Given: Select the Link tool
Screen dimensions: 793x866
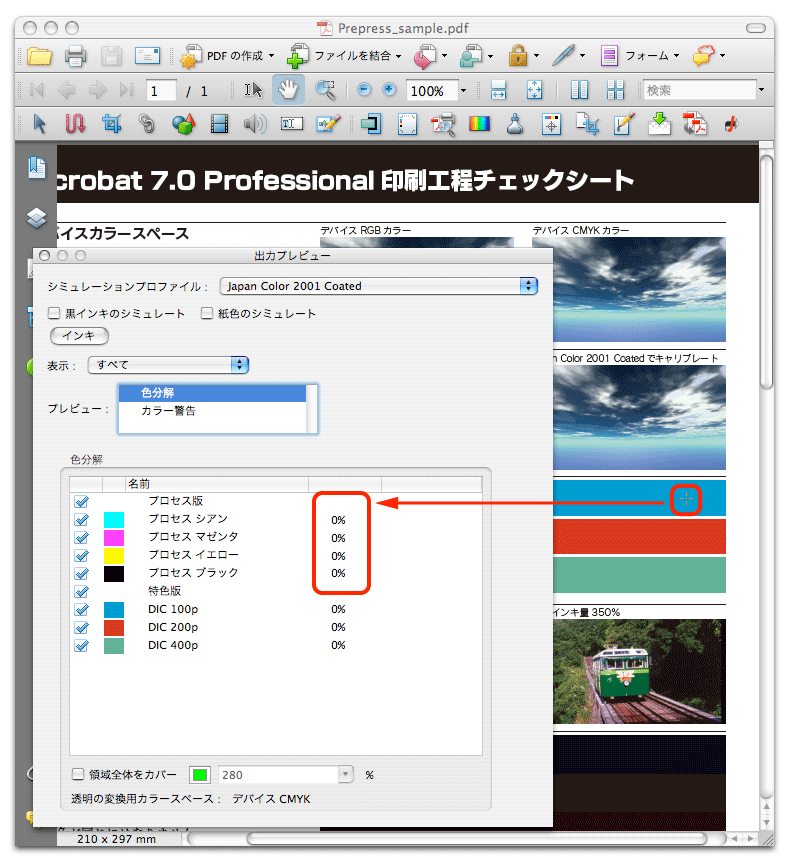Looking at the screenshot, I should [x=146, y=124].
